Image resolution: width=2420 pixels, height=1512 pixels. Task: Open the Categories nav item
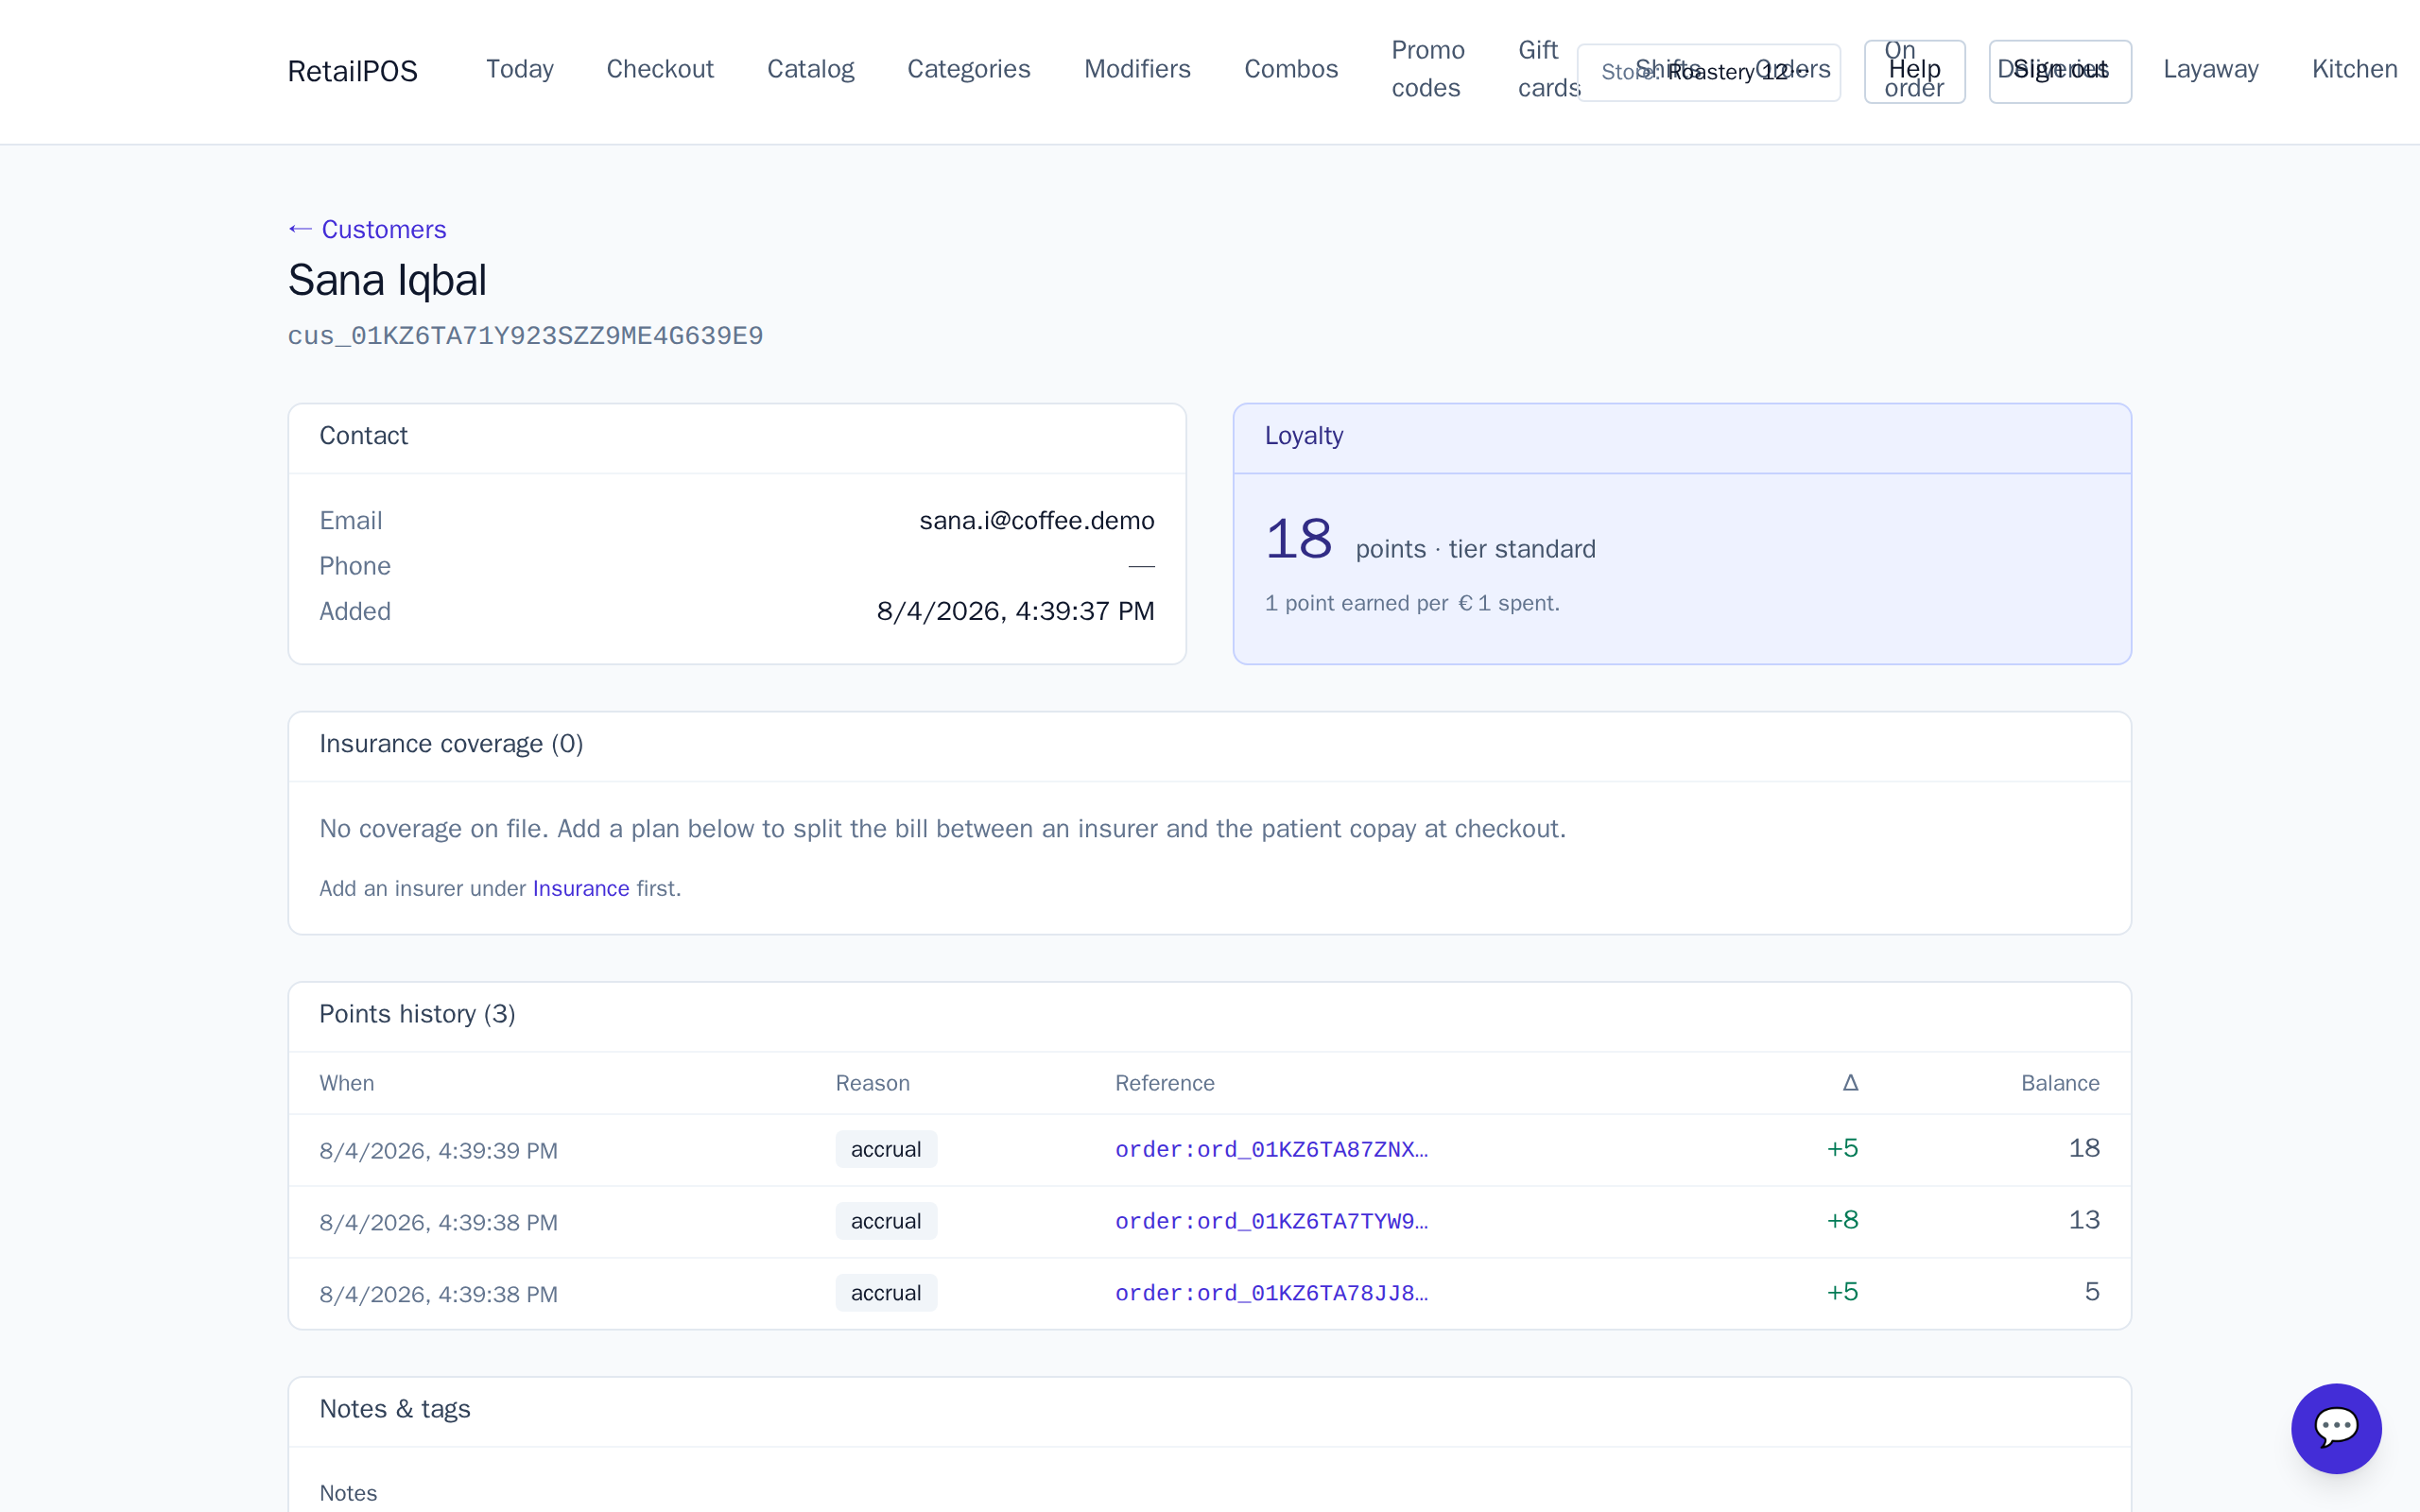pyautogui.click(x=968, y=69)
